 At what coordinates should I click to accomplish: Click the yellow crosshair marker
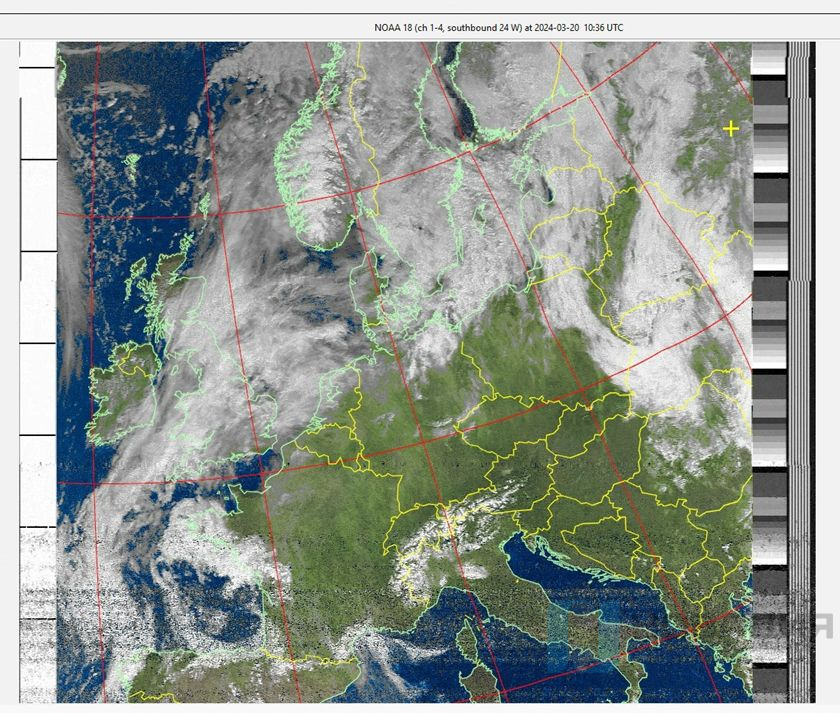tap(731, 129)
